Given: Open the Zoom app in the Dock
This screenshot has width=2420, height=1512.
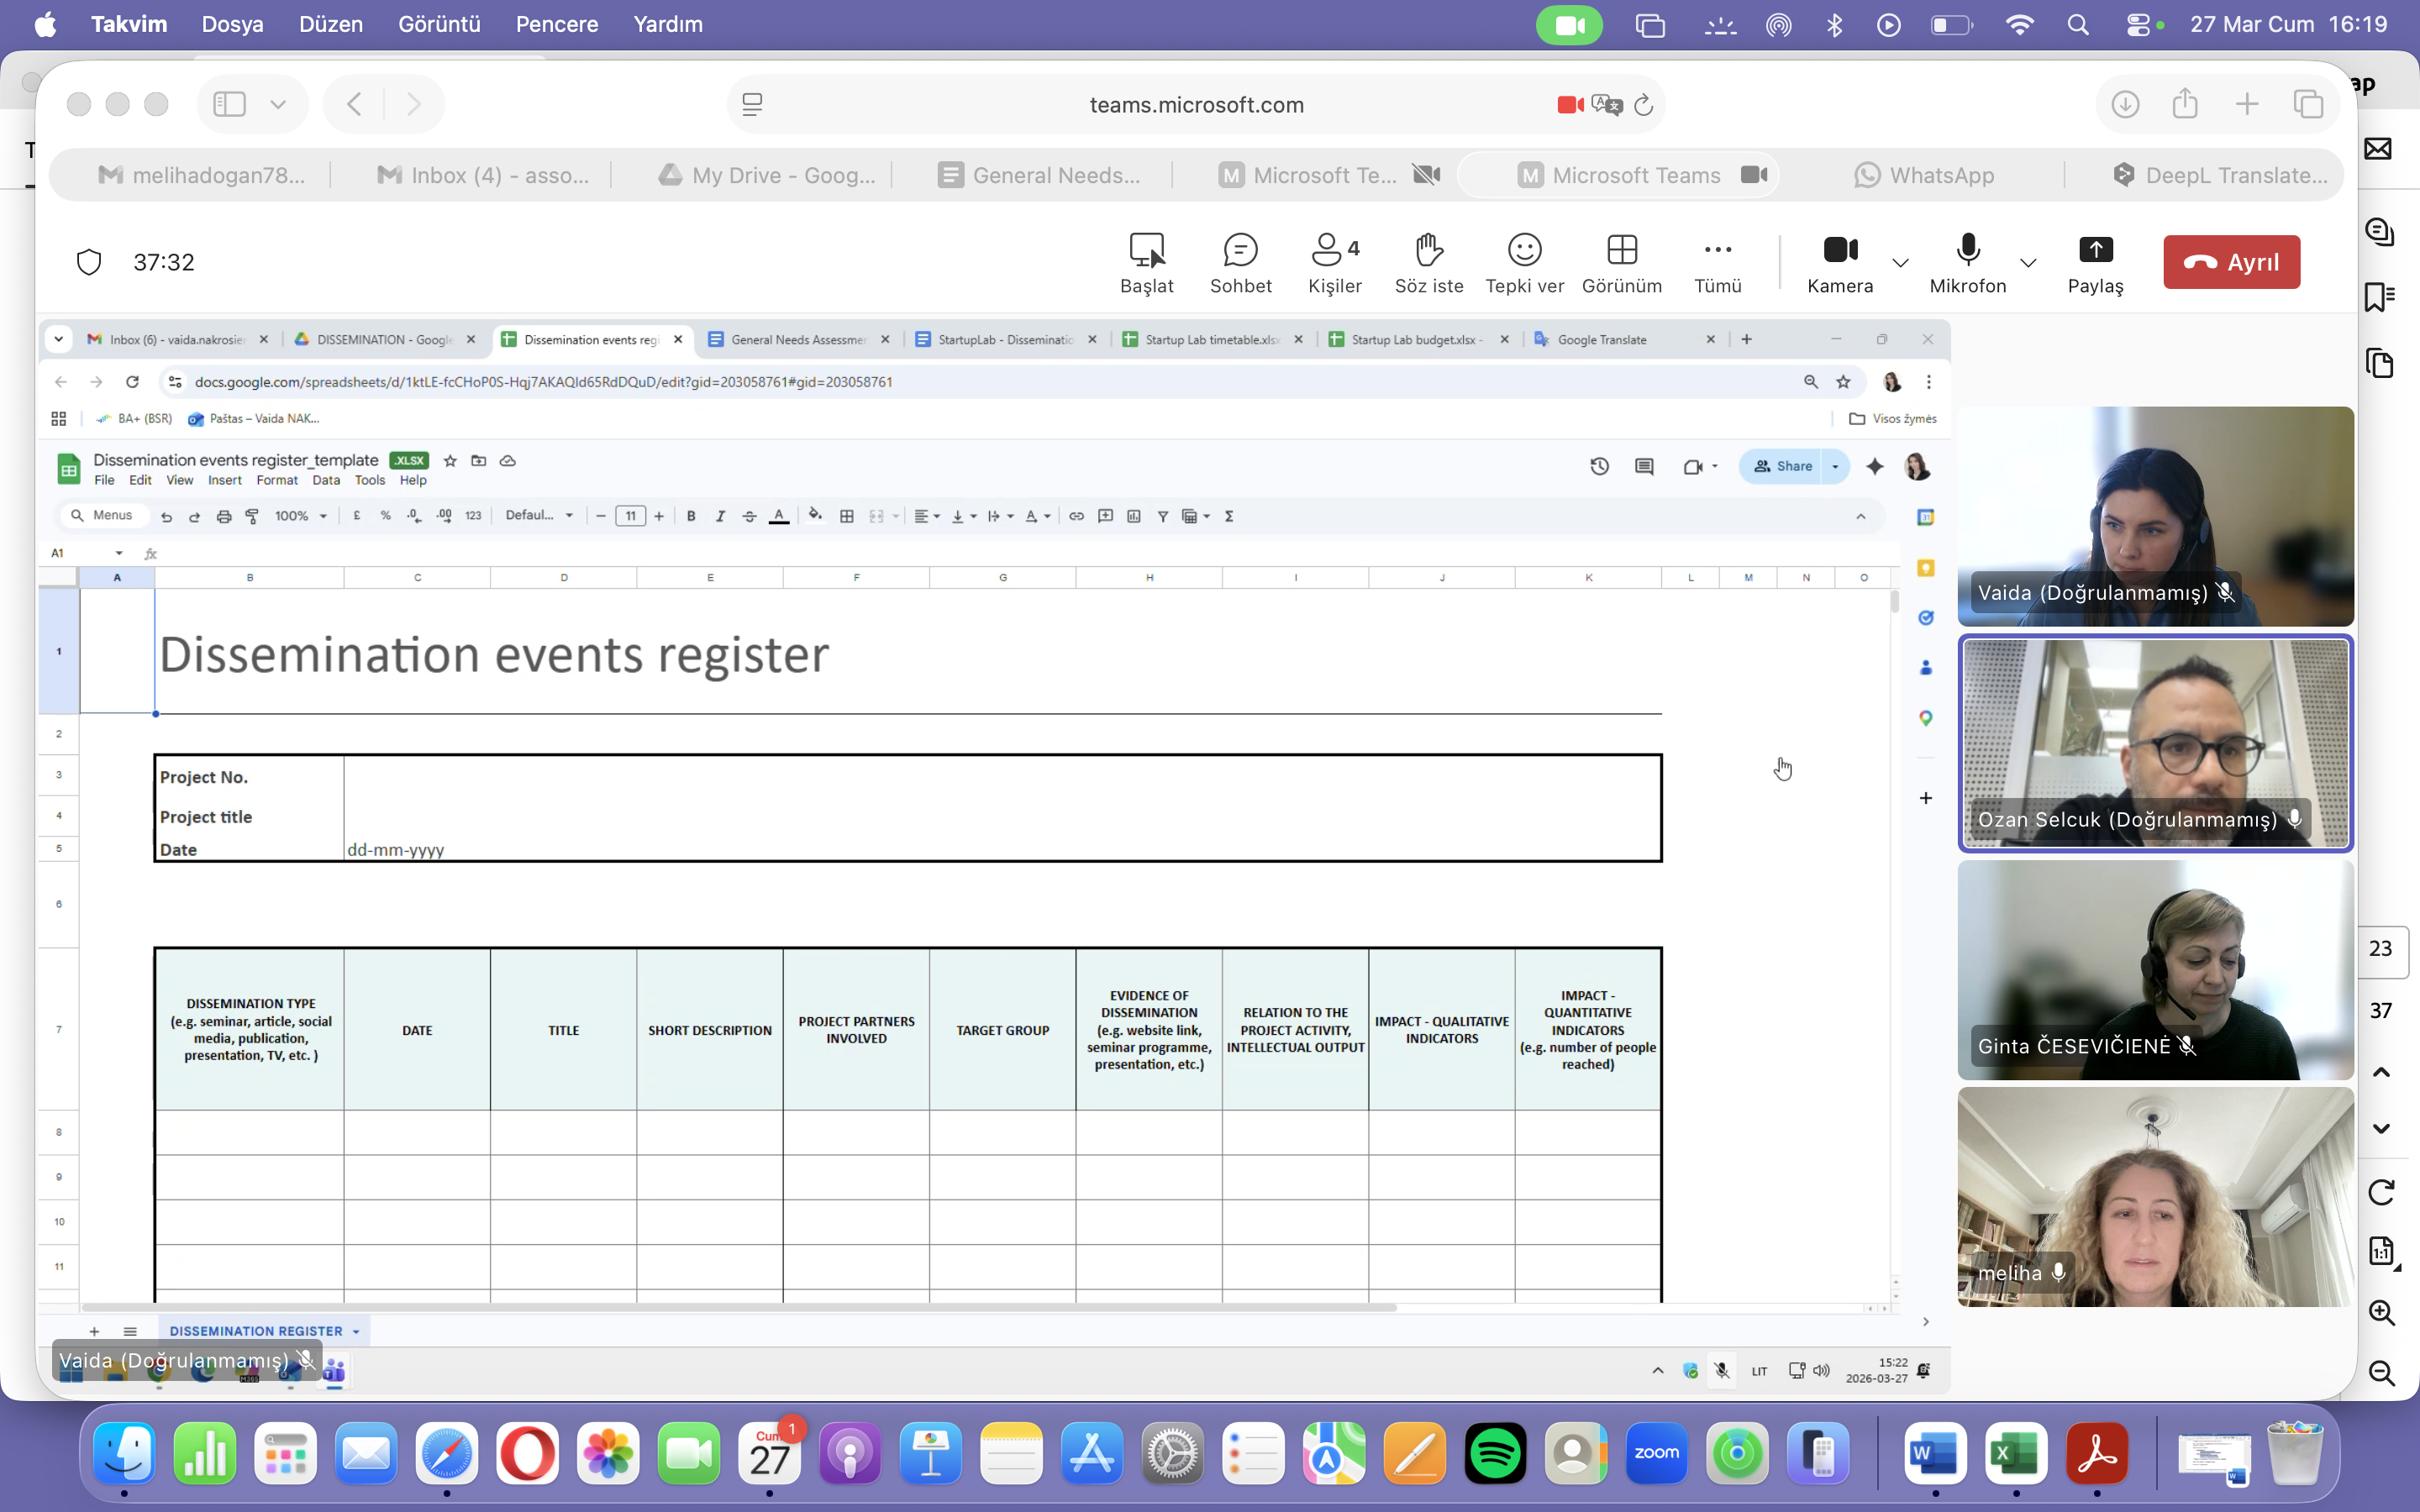Looking at the screenshot, I should point(1656,1453).
